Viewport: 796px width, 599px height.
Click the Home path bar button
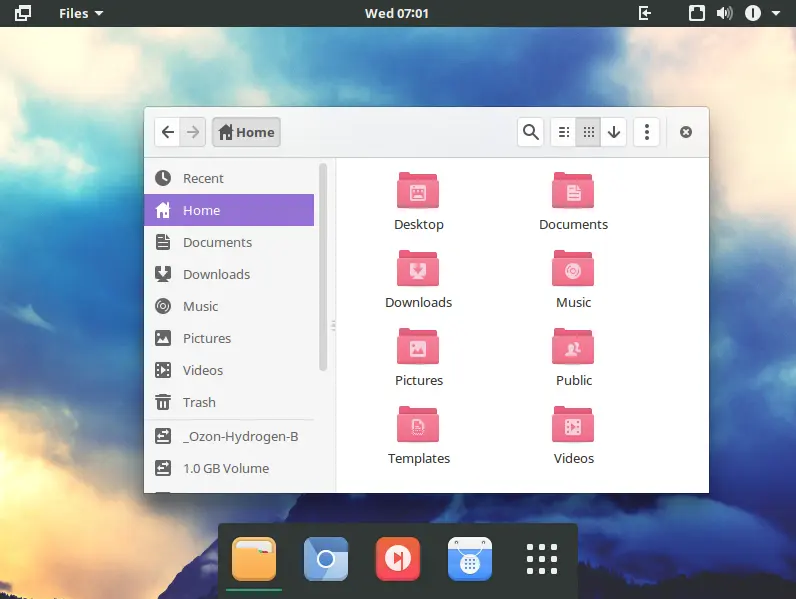(x=246, y=132)
